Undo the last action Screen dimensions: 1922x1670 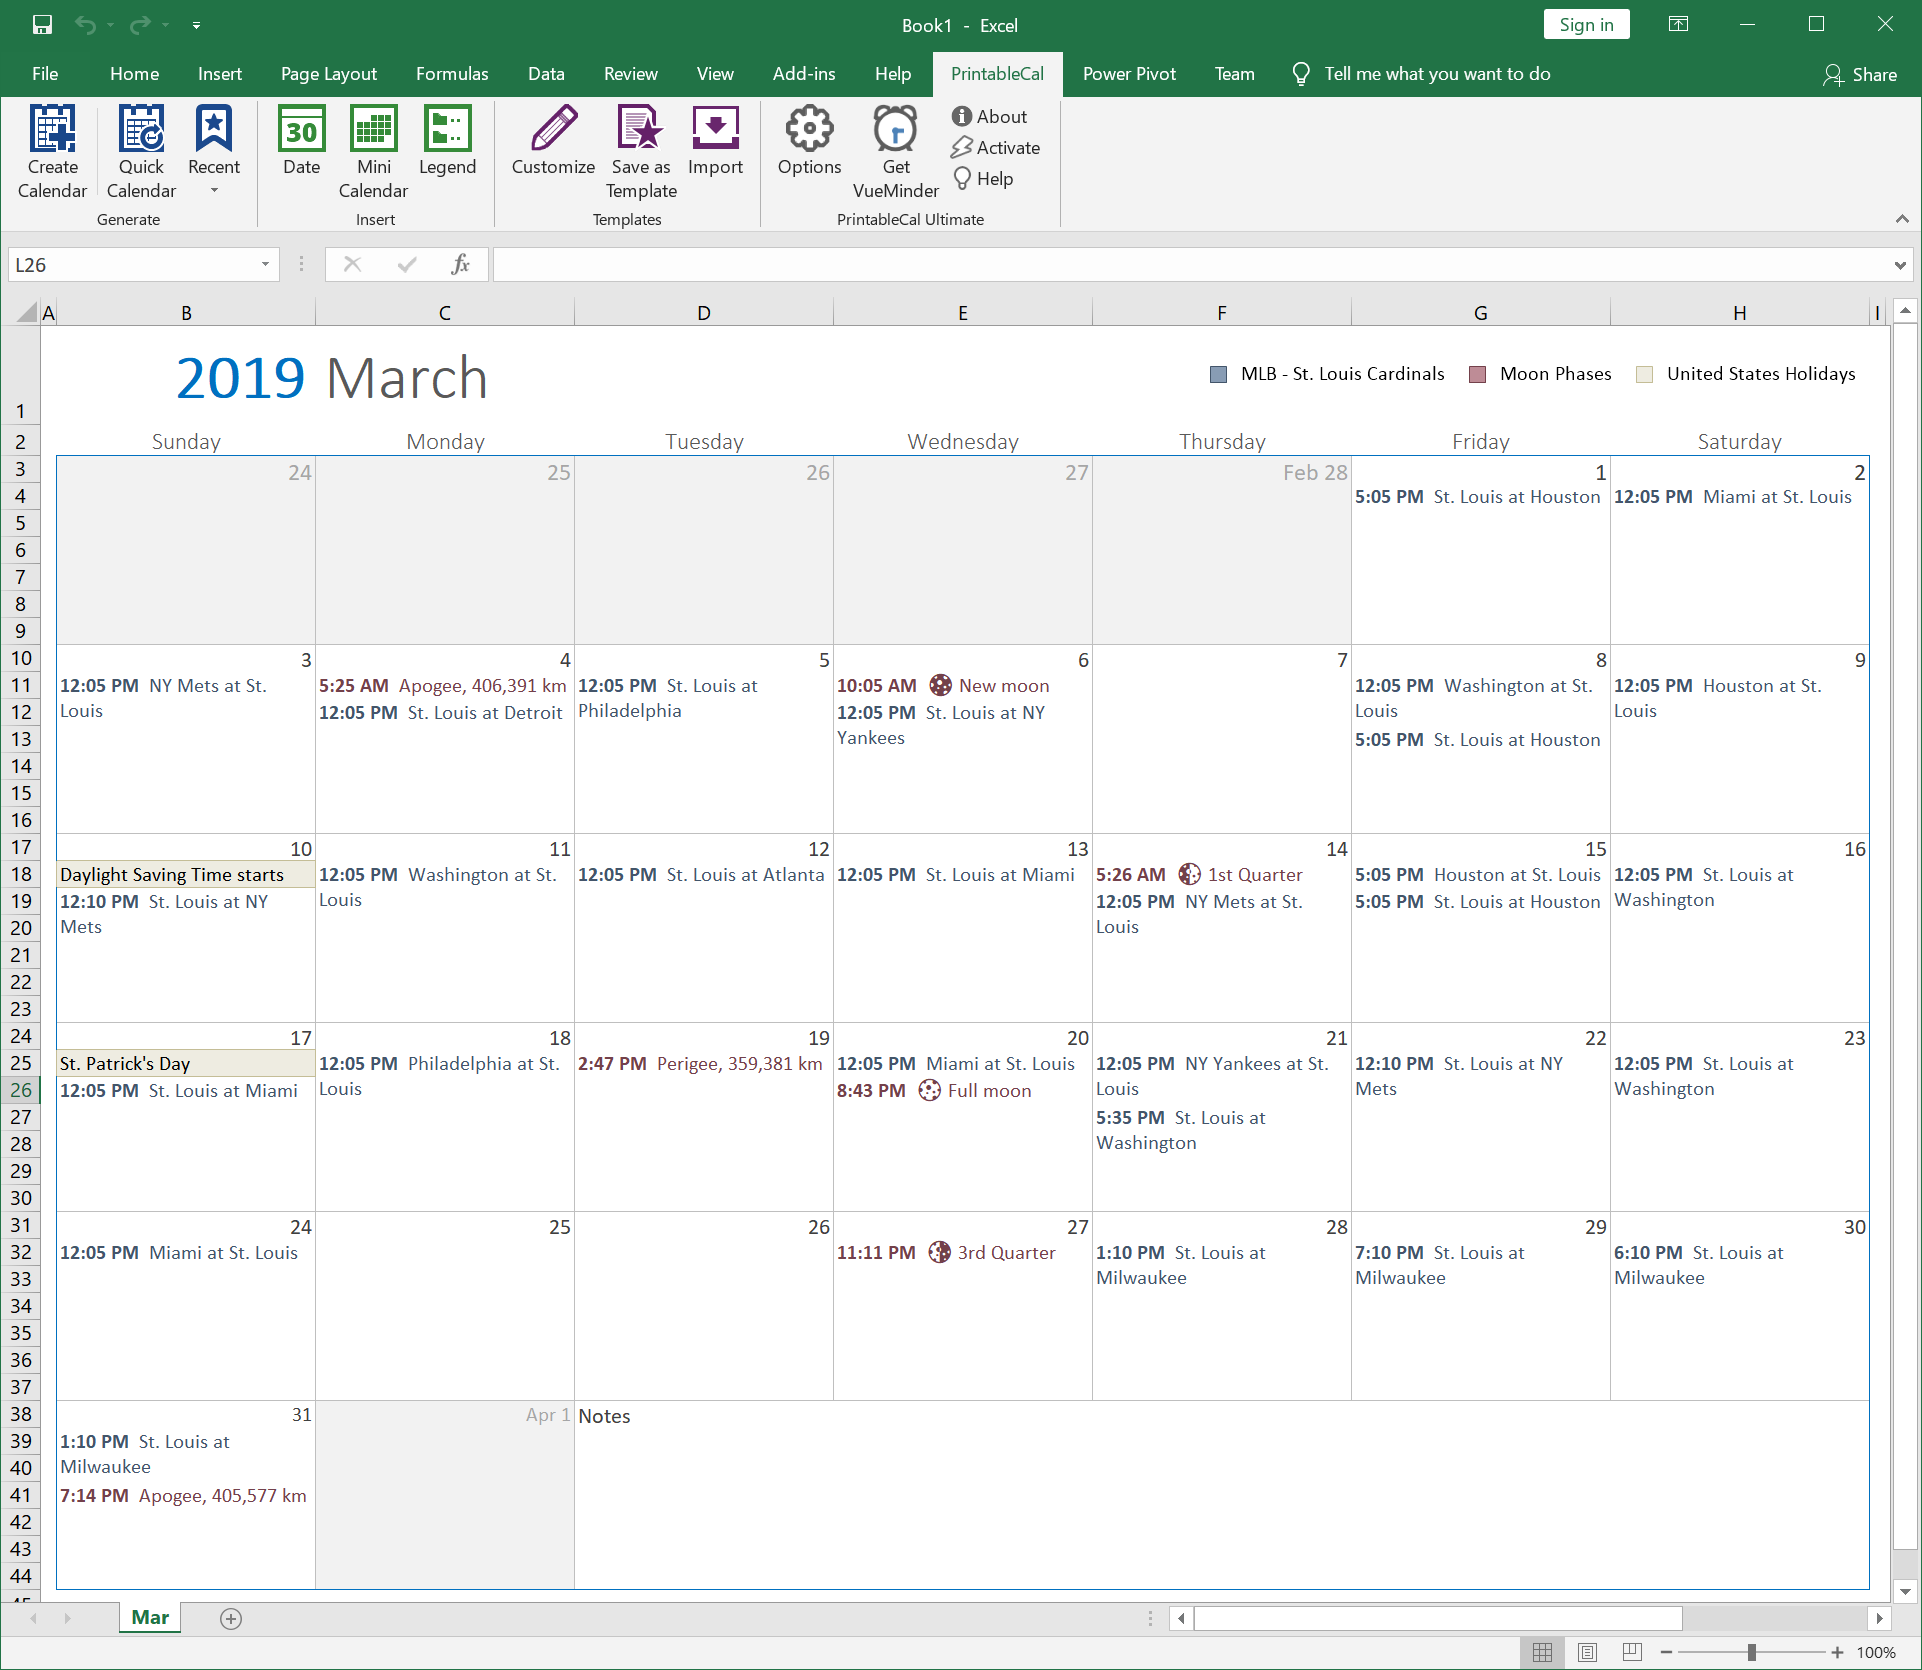85,25
